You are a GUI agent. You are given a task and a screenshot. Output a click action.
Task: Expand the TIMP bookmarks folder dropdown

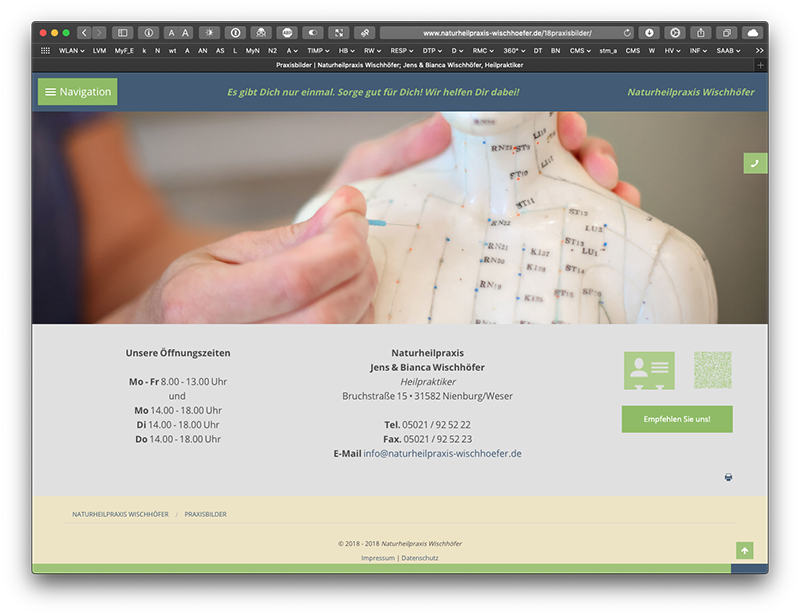pyautogui.click(x=318, y=50)
